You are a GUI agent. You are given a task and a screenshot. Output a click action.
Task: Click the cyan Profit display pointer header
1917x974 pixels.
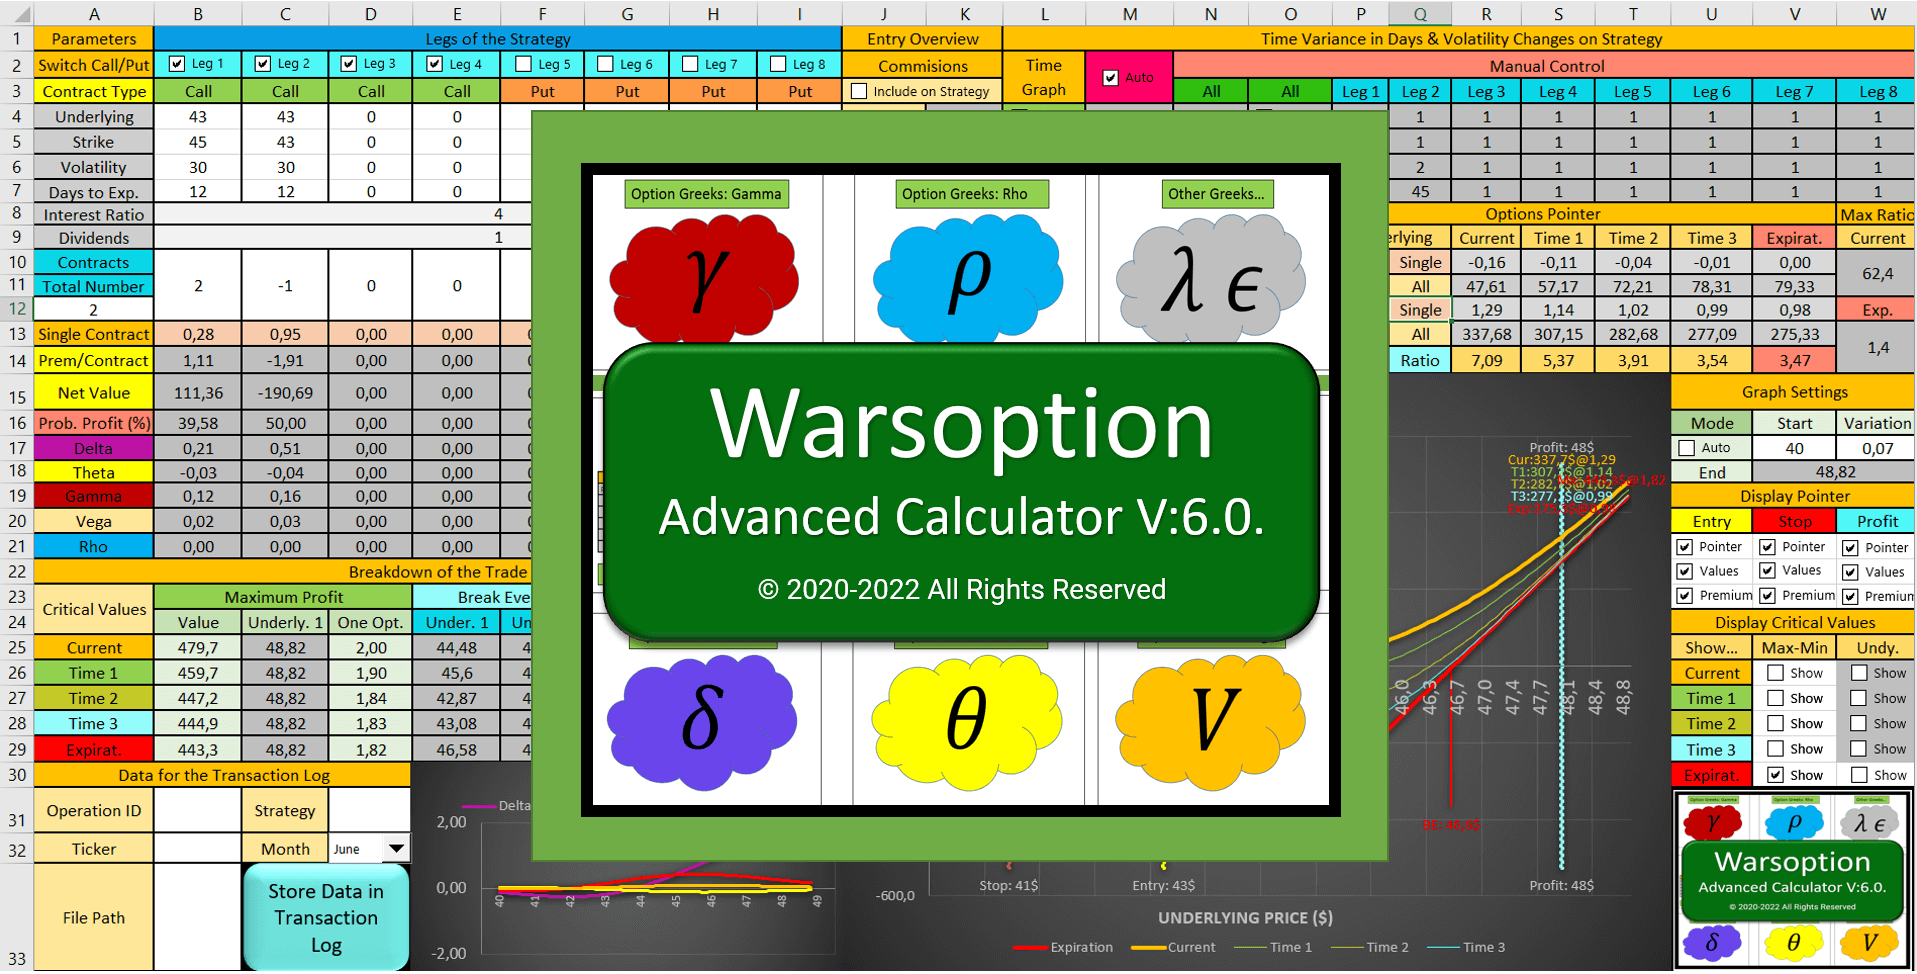tap(1877, 521)
